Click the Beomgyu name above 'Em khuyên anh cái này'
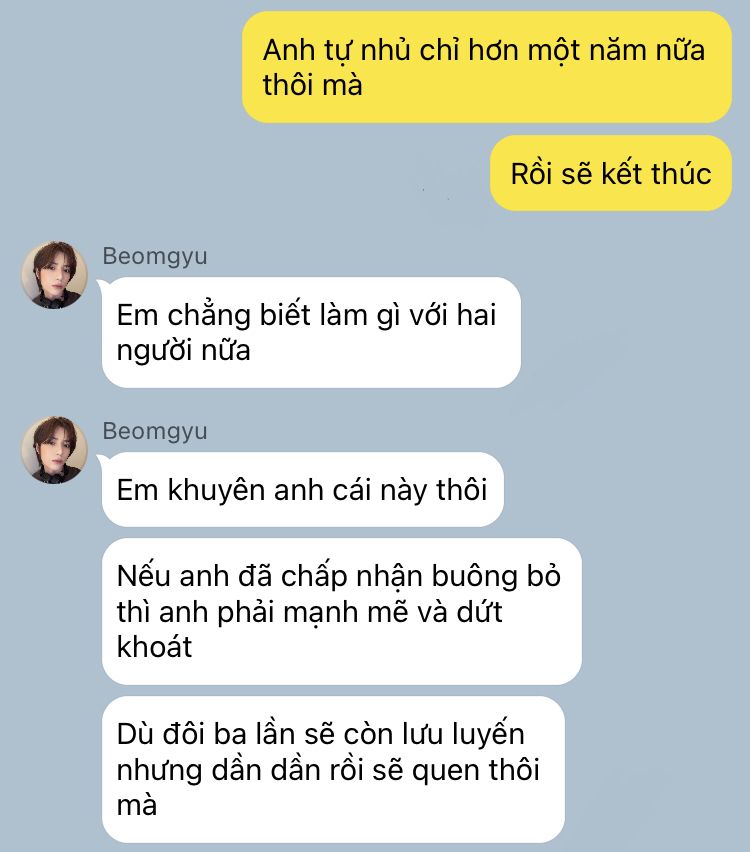The image size is (750, 852). [x=155, y=431]
